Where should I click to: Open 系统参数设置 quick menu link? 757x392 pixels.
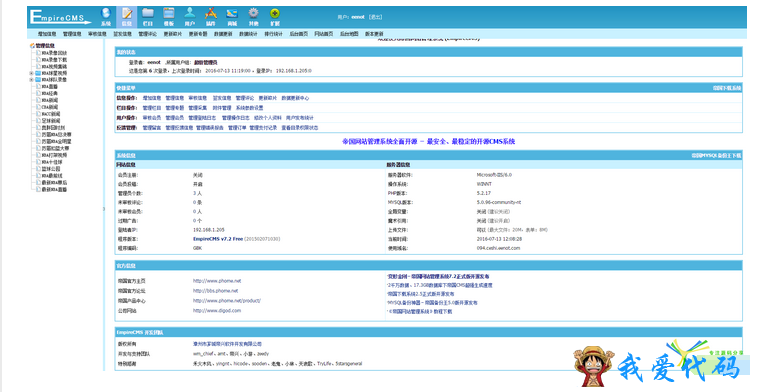pyautogui.click(x=250, y=108)
